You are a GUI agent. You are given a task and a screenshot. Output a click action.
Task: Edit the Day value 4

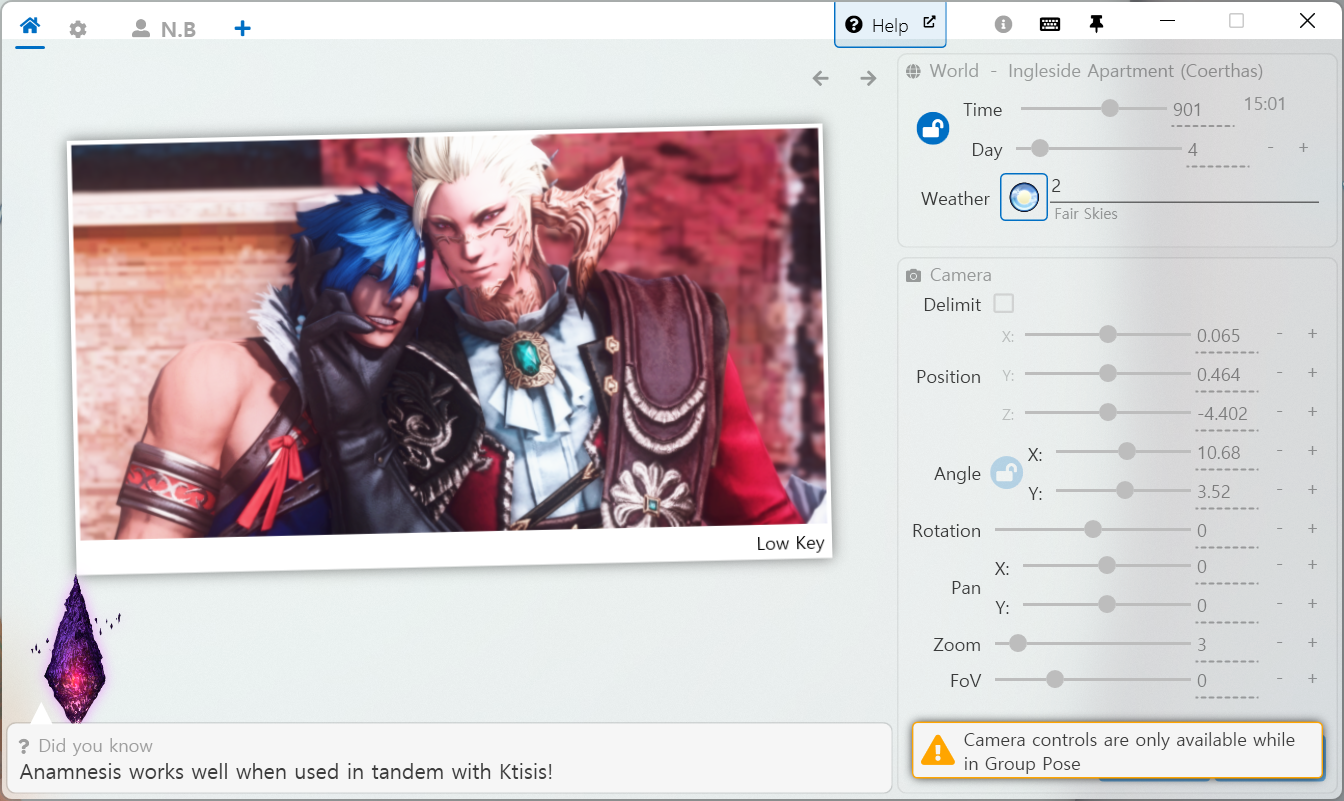1217,150
